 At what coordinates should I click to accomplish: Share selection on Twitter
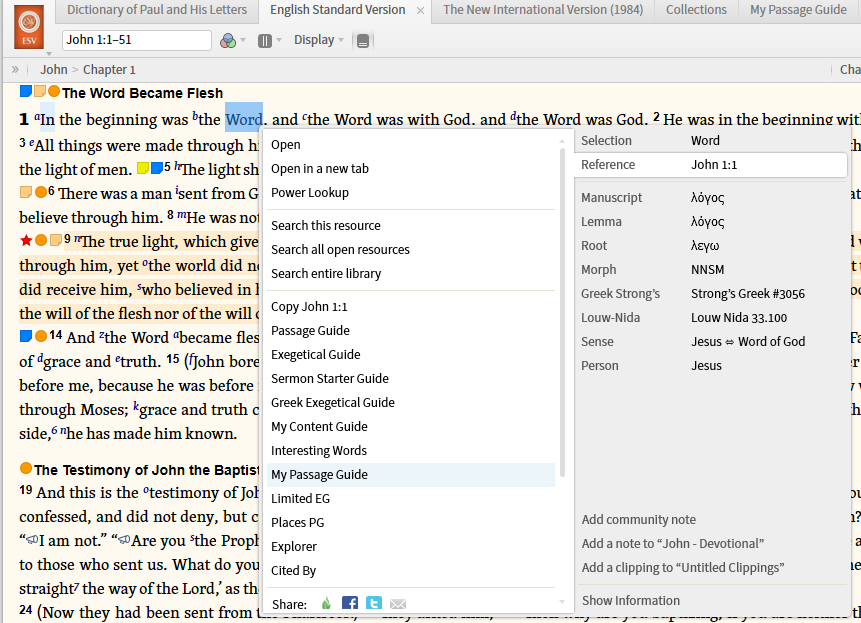[x=374, y=604]
